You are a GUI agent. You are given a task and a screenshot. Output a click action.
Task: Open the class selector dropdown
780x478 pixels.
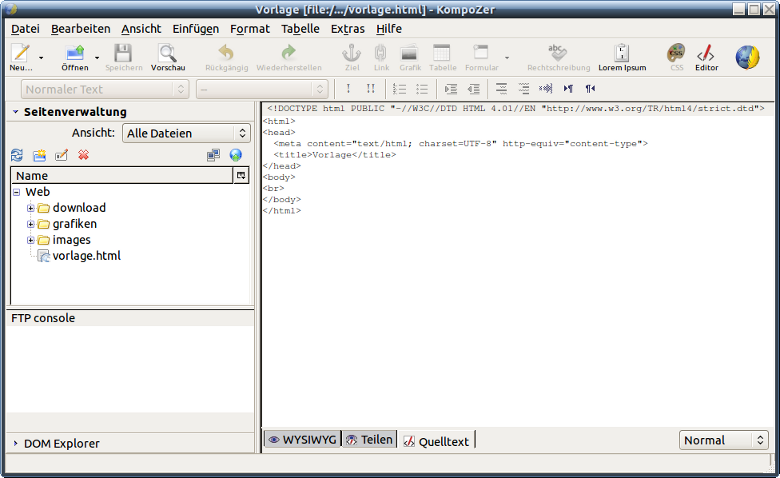(262, 90)
